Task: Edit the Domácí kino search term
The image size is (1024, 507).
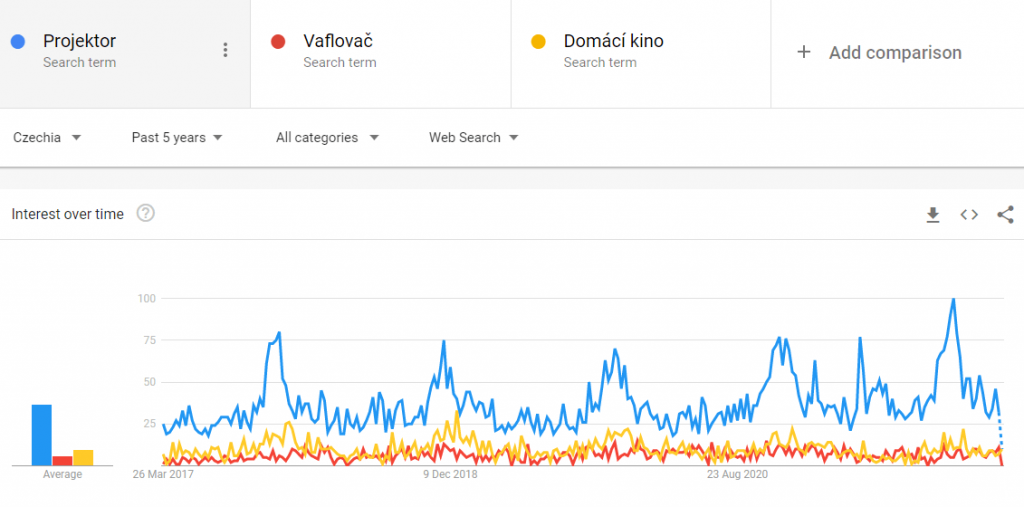Action: pyautogui.click(x=613, y=42)
